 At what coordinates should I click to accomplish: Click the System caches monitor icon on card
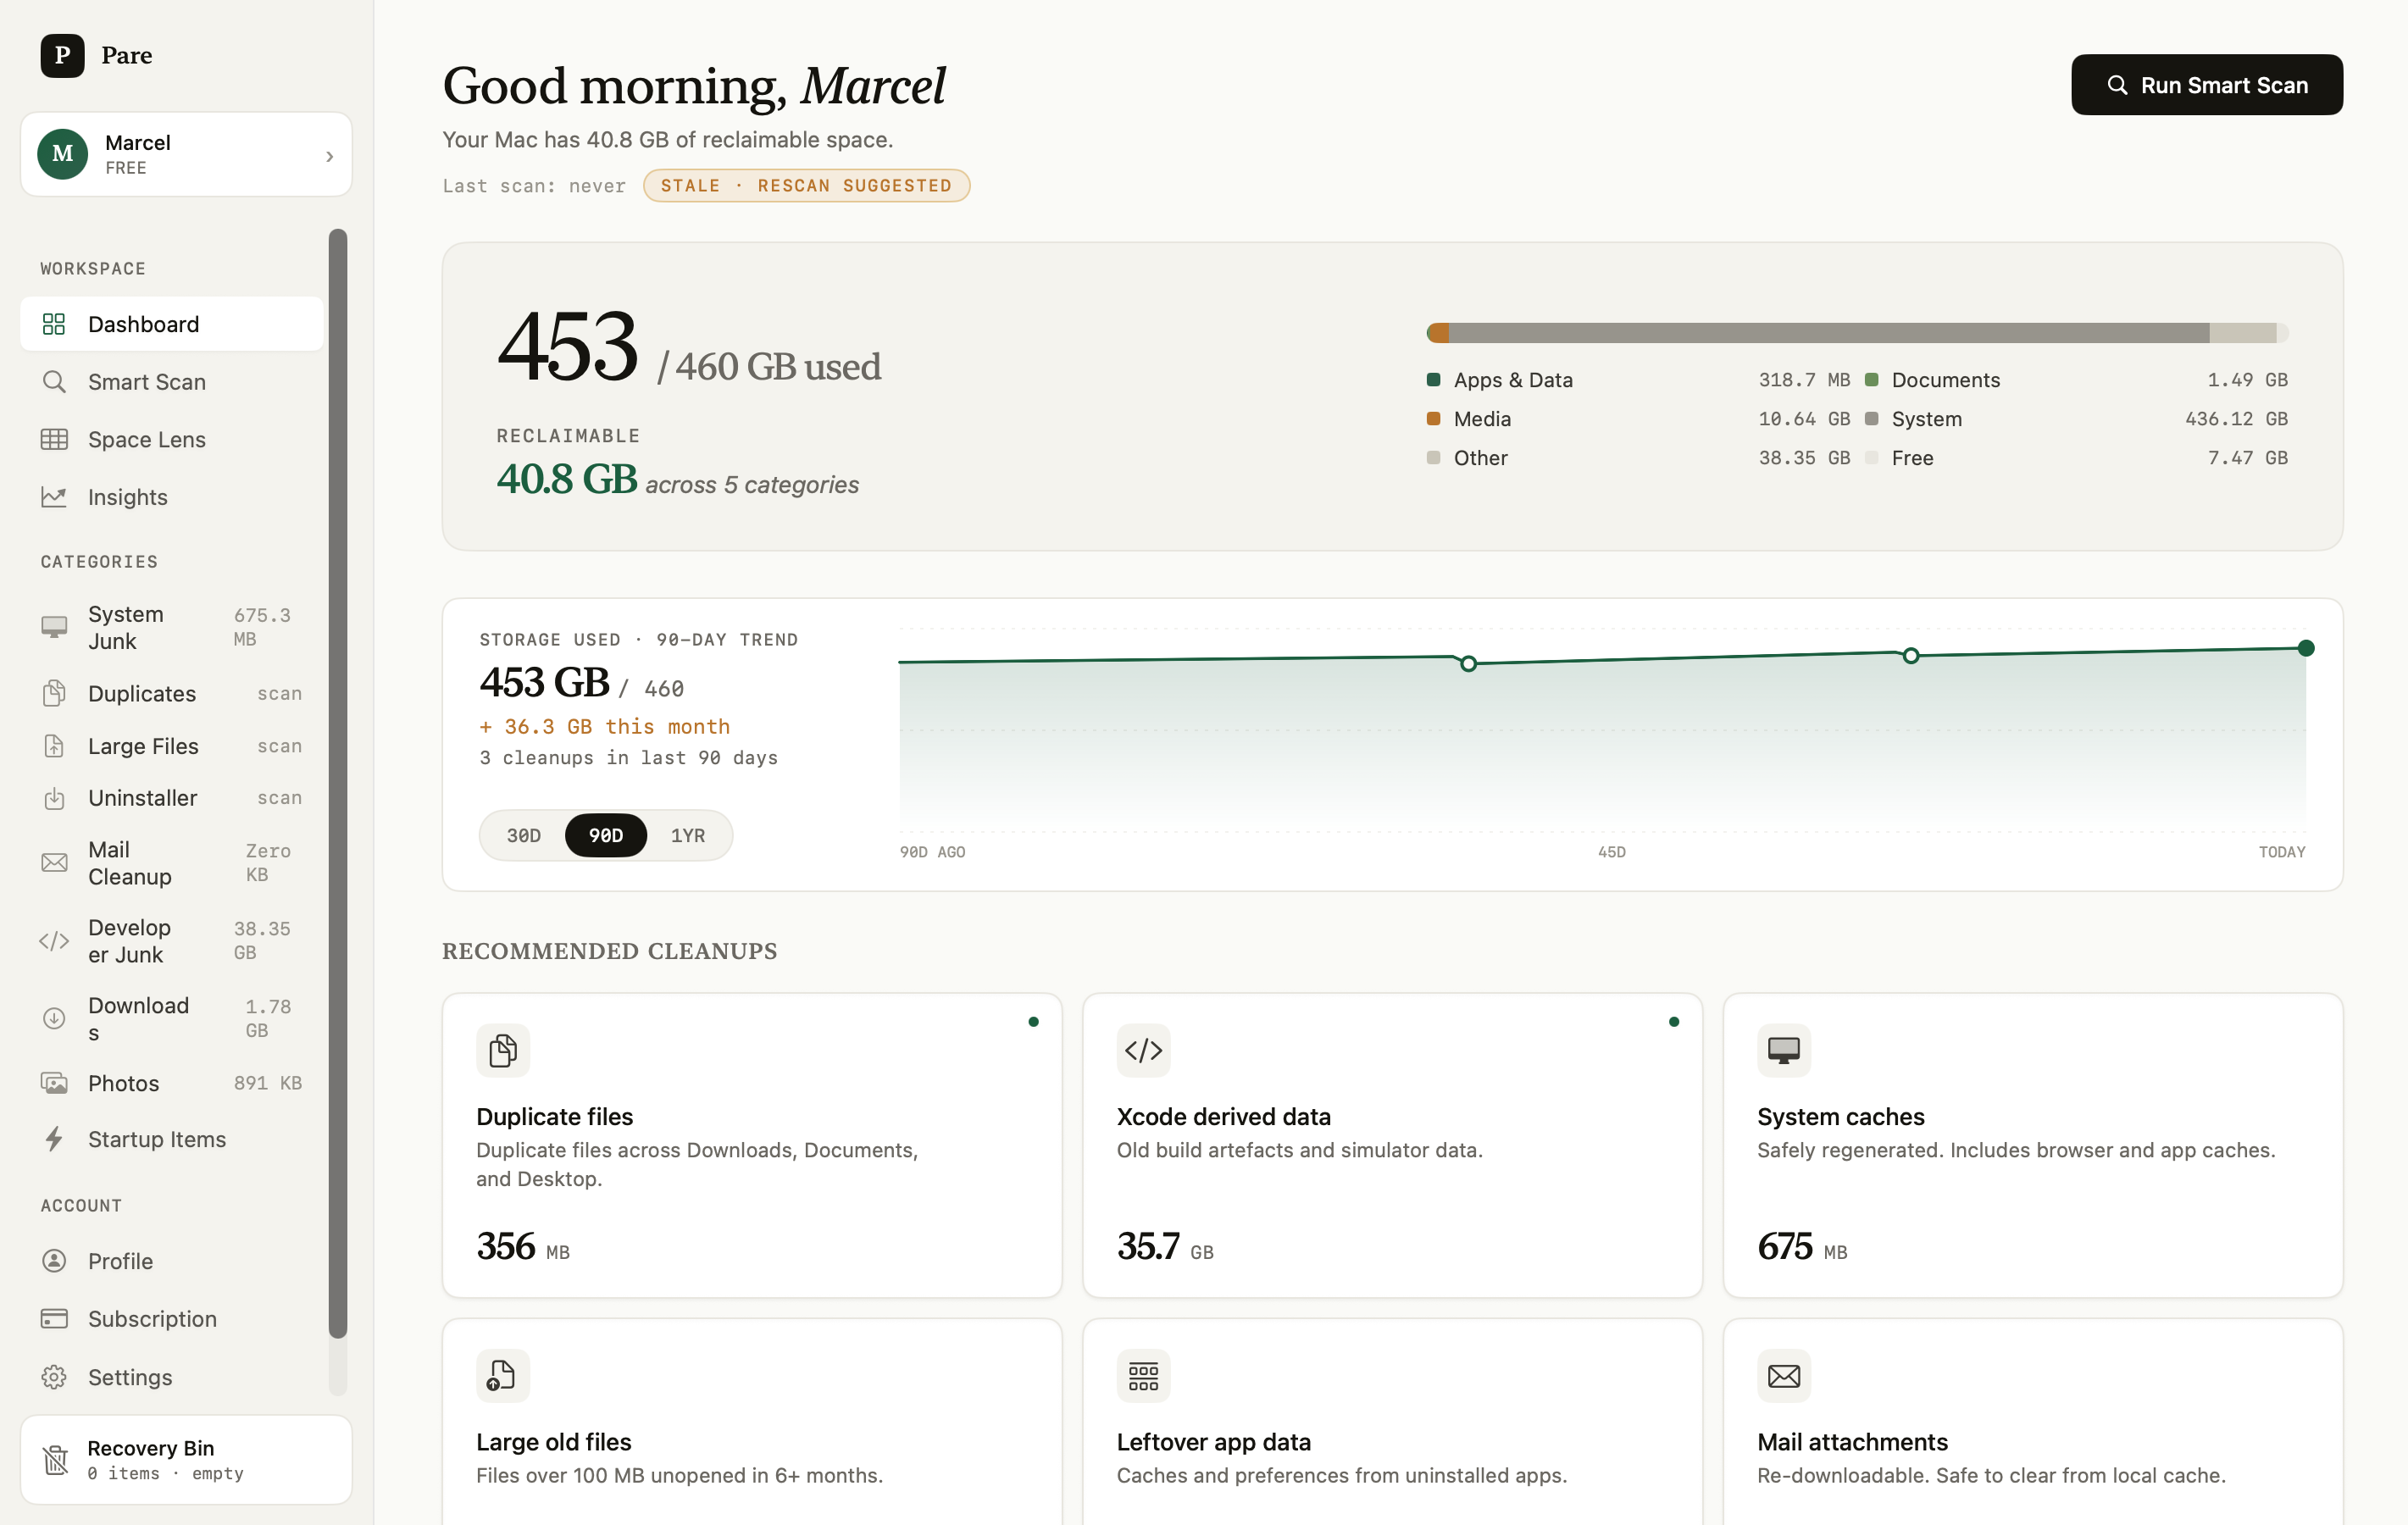pos(1784,1050)
